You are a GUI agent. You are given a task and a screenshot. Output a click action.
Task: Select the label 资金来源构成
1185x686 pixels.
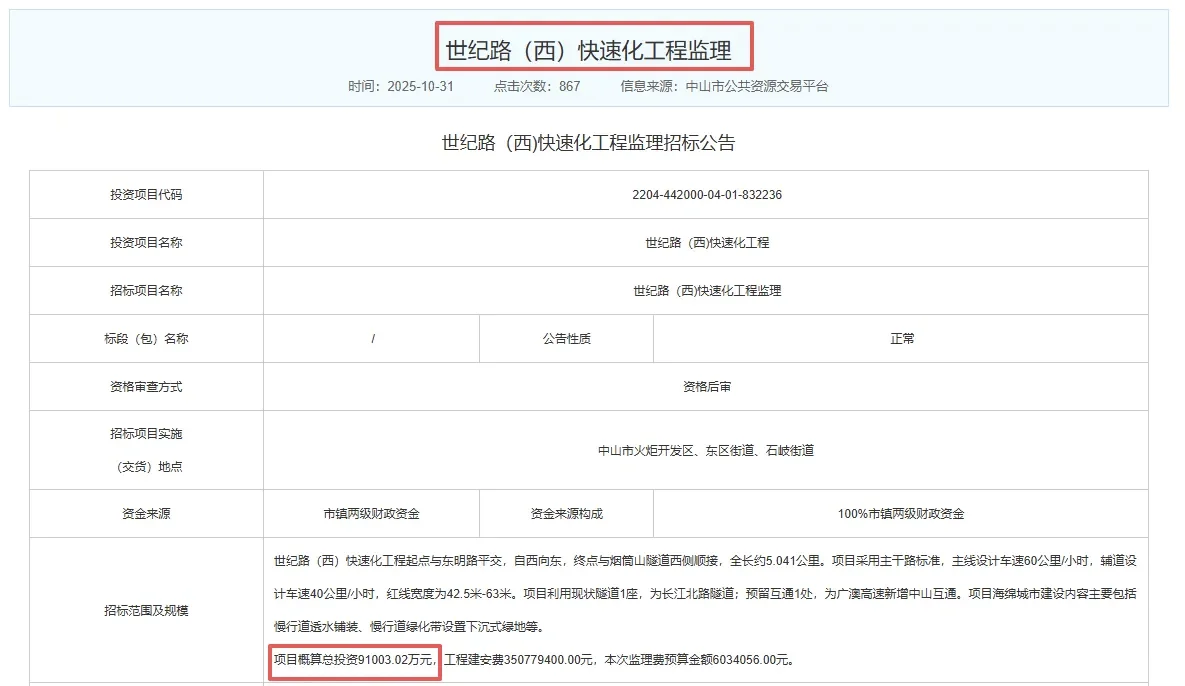[567, 514]
